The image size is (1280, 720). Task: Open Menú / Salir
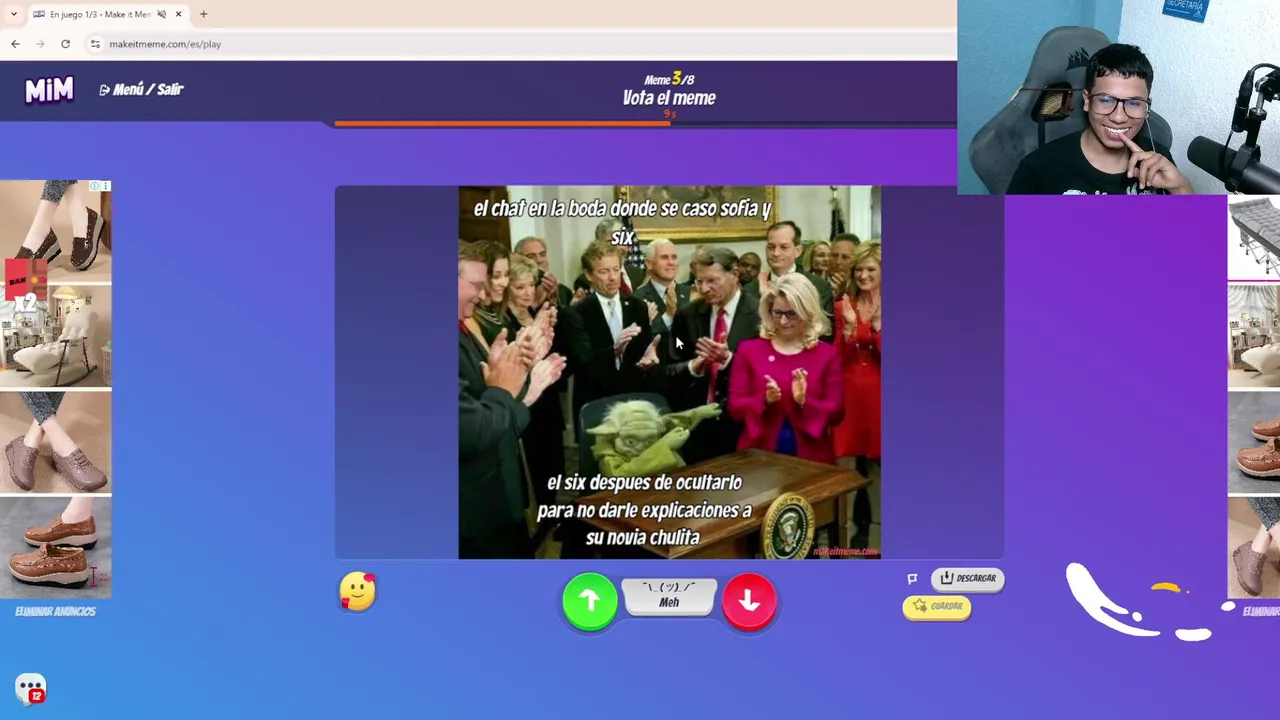[x=141, y=89]
